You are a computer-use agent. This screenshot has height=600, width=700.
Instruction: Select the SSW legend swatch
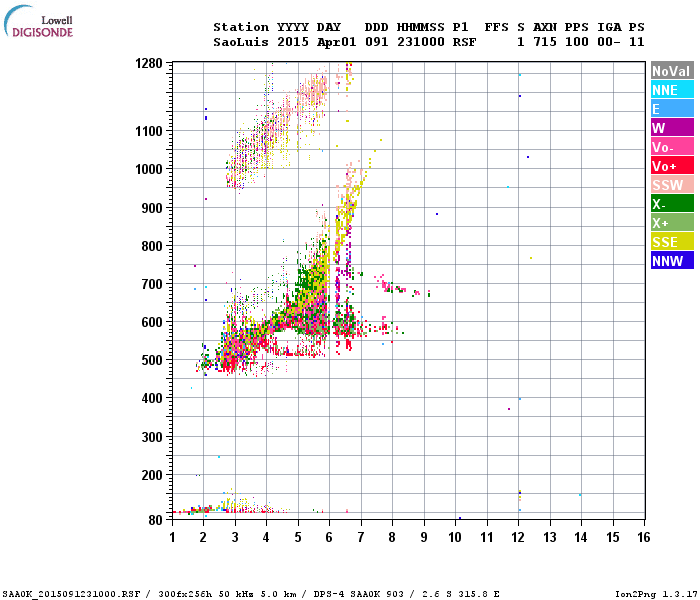tap(672, 184)
